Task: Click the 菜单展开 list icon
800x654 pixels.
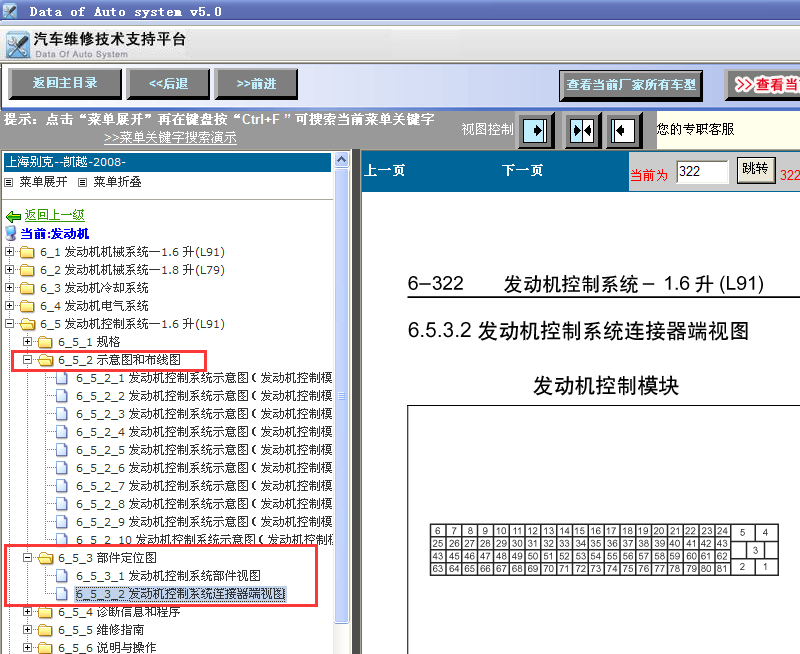Action: click(8, 182)
